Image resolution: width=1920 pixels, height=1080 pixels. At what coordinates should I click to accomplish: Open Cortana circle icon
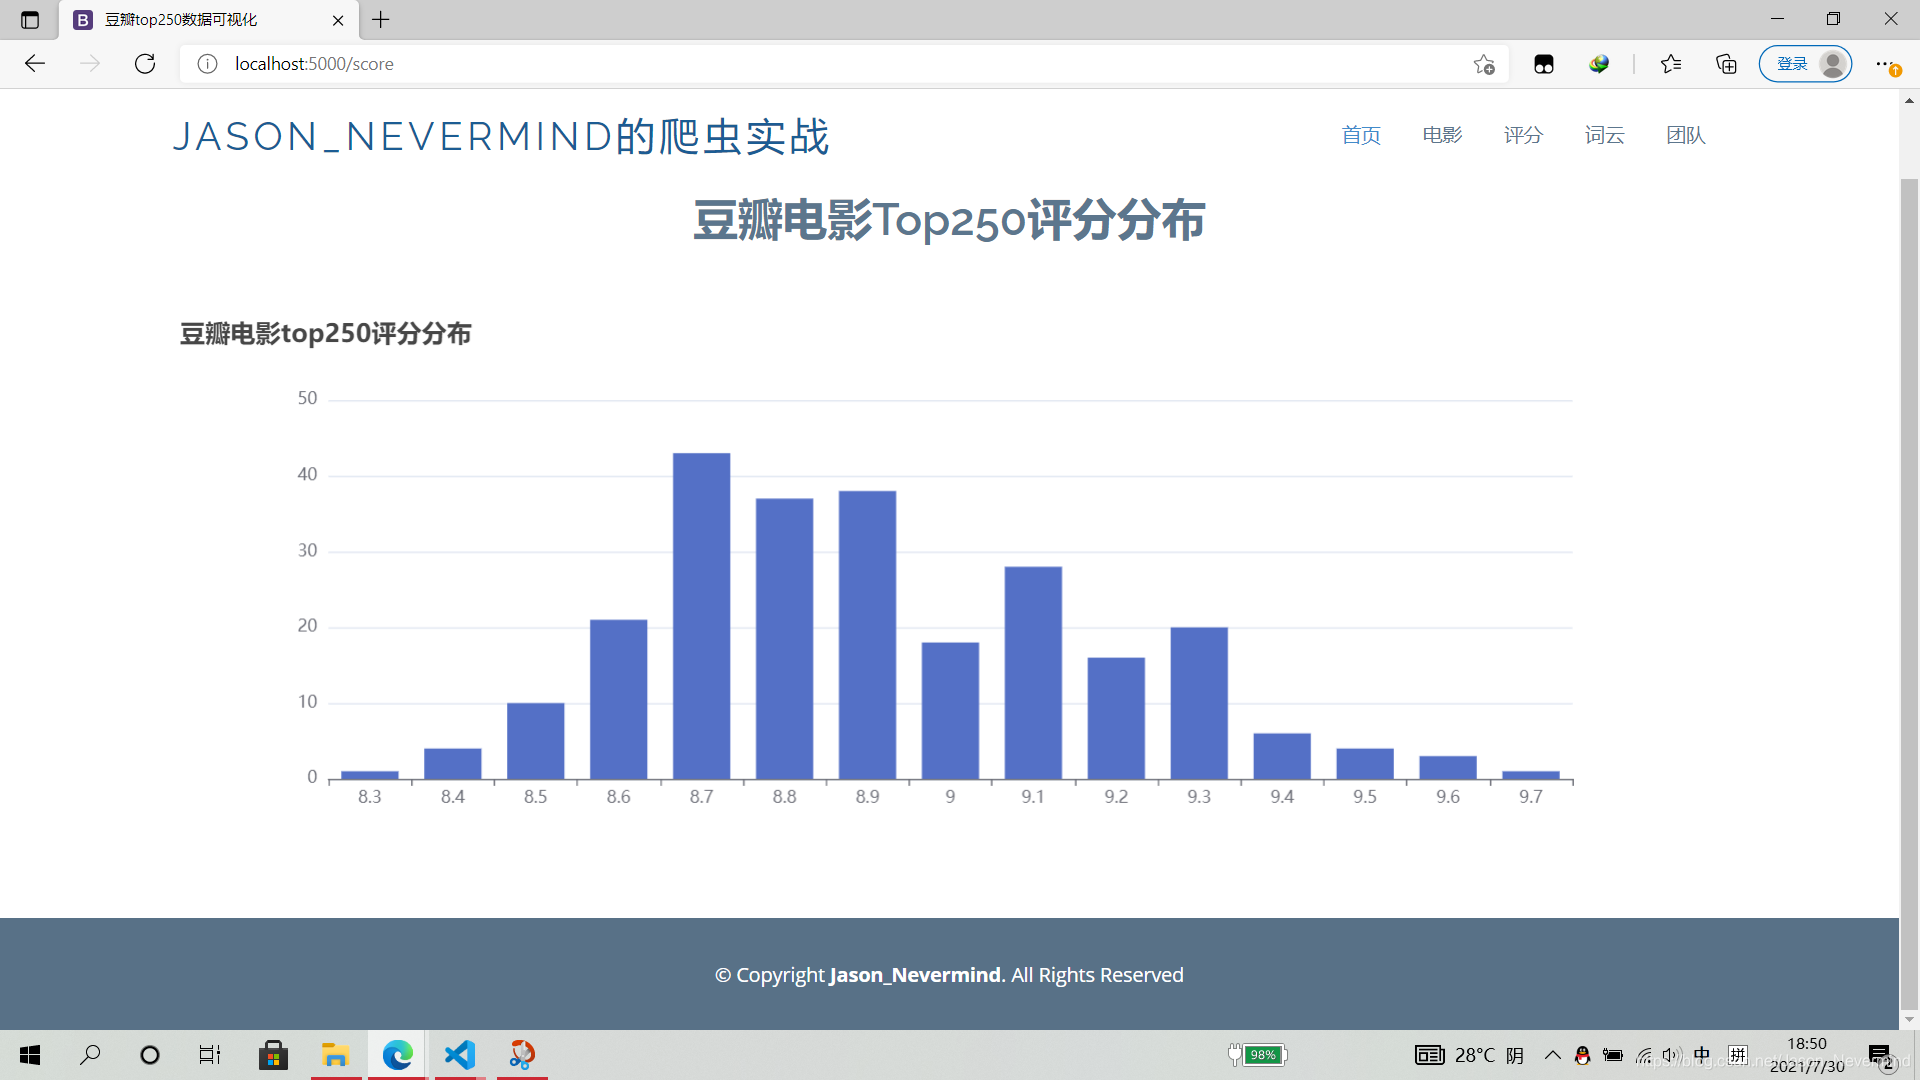[150, 1055]
